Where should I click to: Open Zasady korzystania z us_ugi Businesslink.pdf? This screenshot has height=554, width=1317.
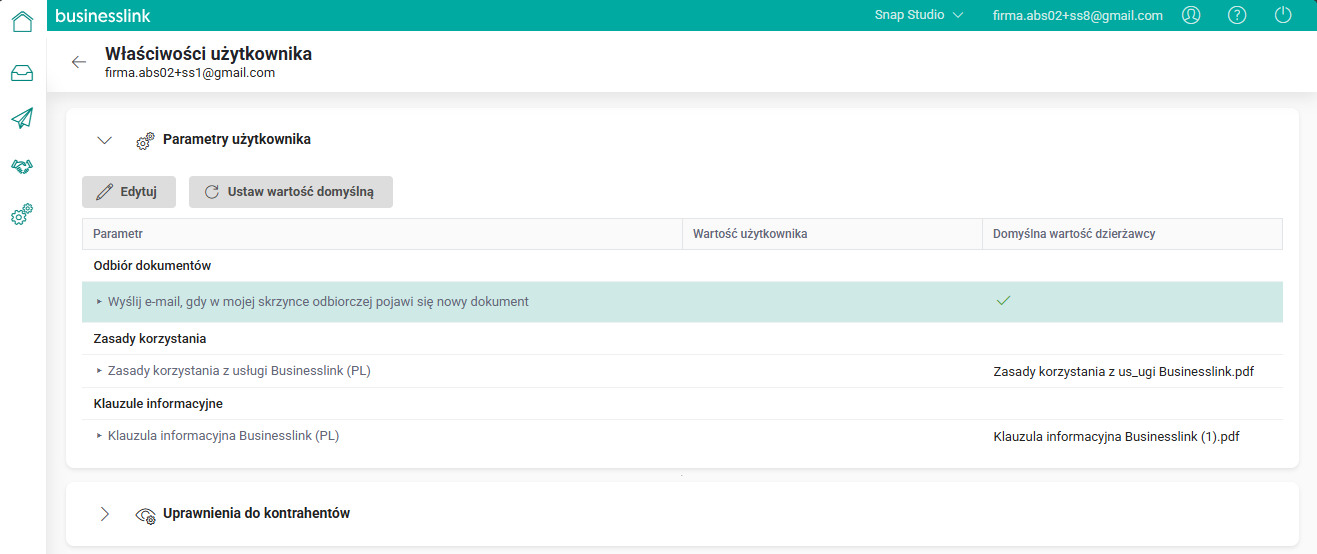click(1123, 372)
